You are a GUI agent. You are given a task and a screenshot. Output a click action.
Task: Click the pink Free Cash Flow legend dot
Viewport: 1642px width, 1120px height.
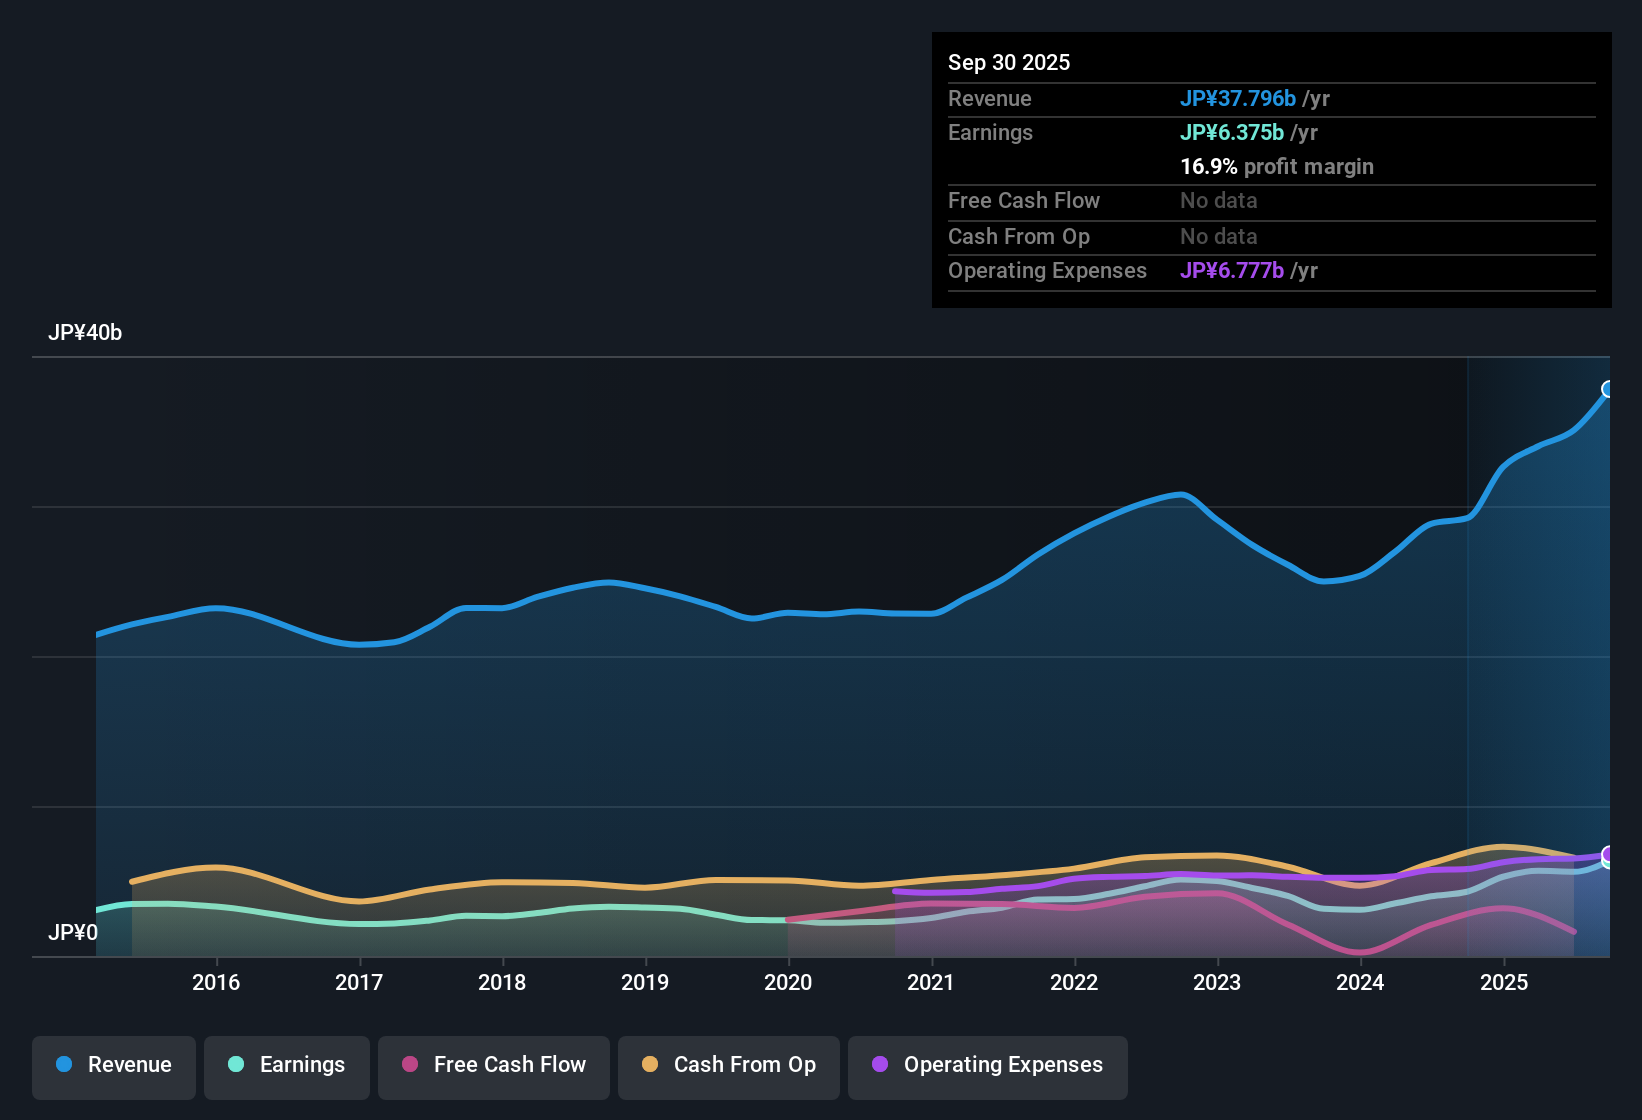click(410, 1065)
